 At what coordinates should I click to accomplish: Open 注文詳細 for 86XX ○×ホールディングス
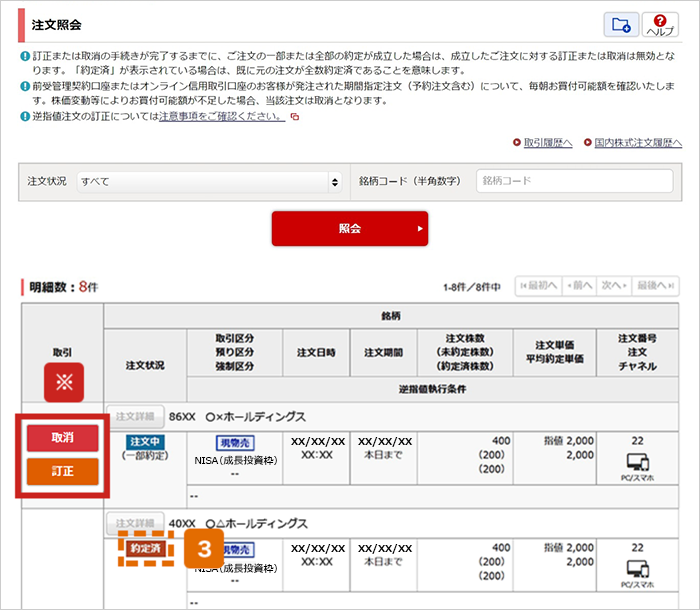point(135,417)
